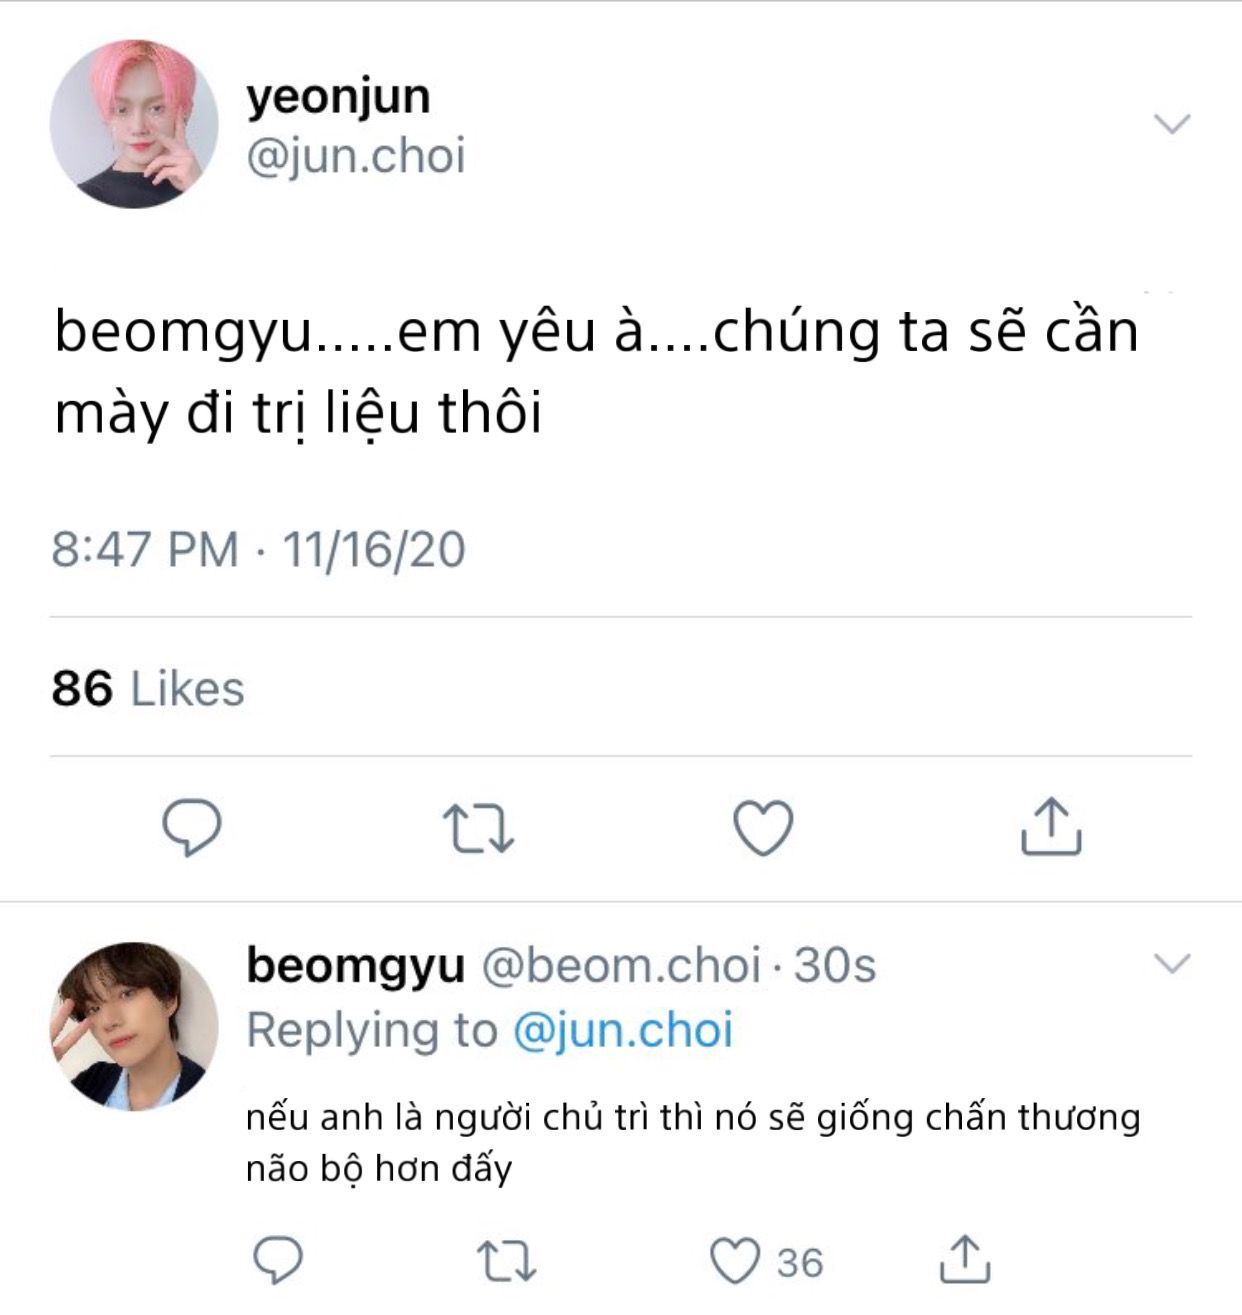Open yeonjun's pink-haired profile picture

(x=134, y=124)
